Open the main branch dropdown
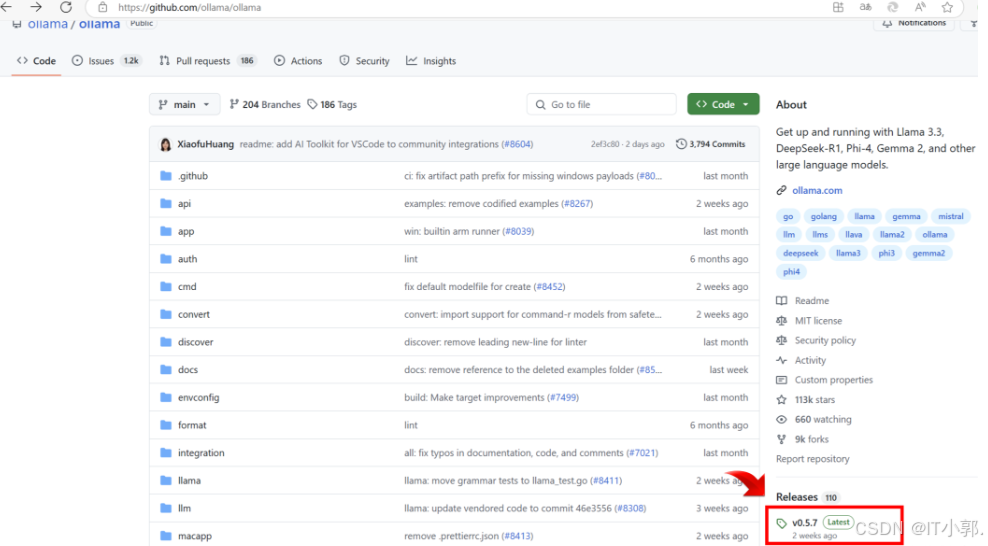 pyautogui.click(x=185, y=105)
